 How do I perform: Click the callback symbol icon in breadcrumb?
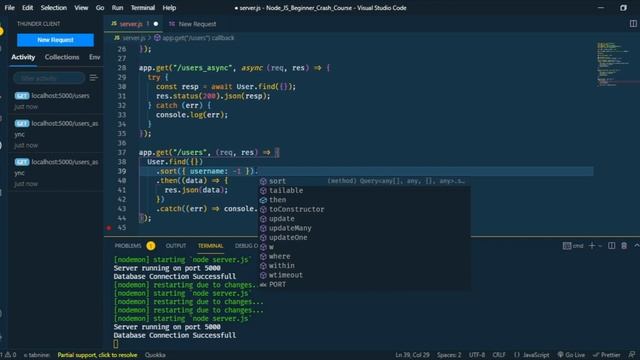pyautogui.click(x=157, y=38)
